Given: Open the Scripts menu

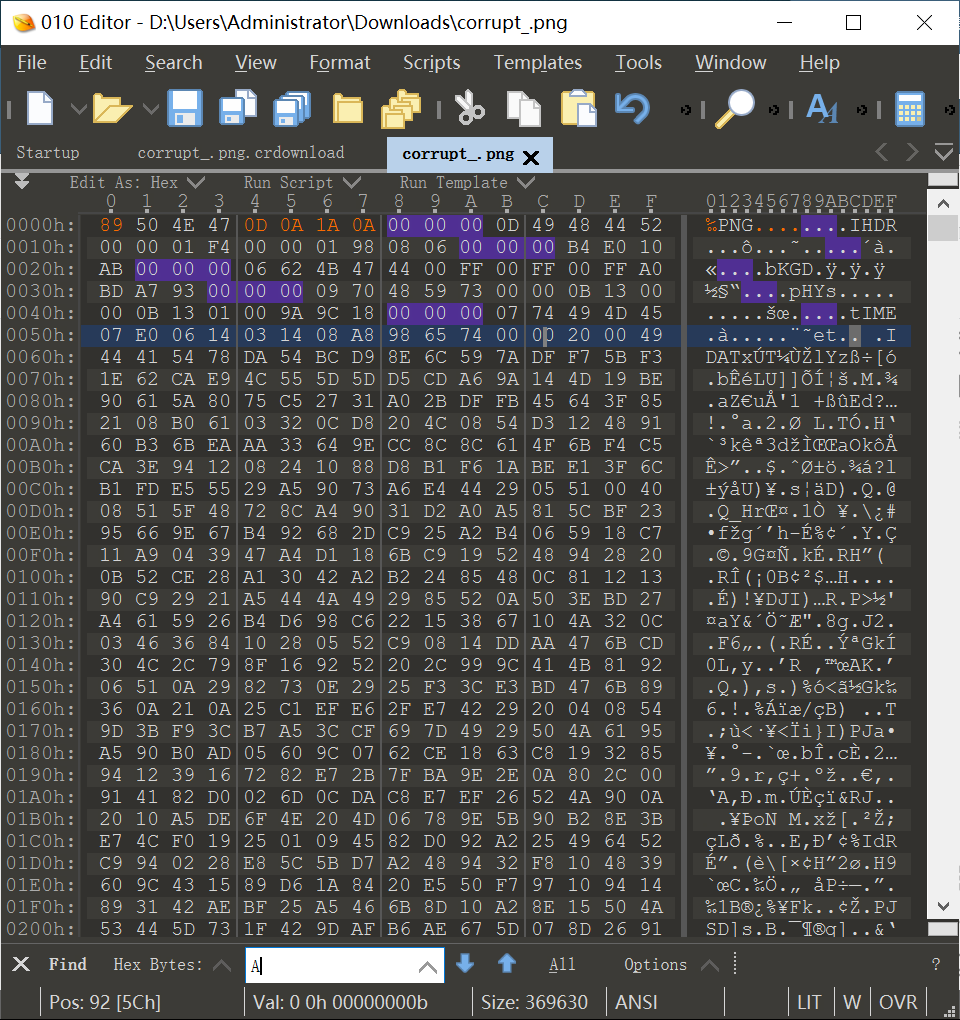Looking at the screenshot, I should (x=432, y=62).
